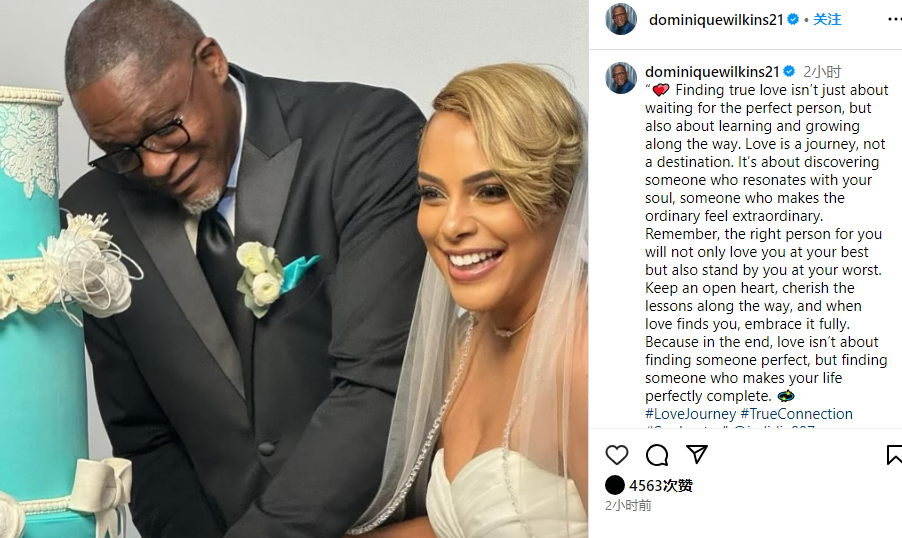Click the verified badge in the post header
Image resolution: width=902 pixels, height=538 pixels.
click(793, 19)
